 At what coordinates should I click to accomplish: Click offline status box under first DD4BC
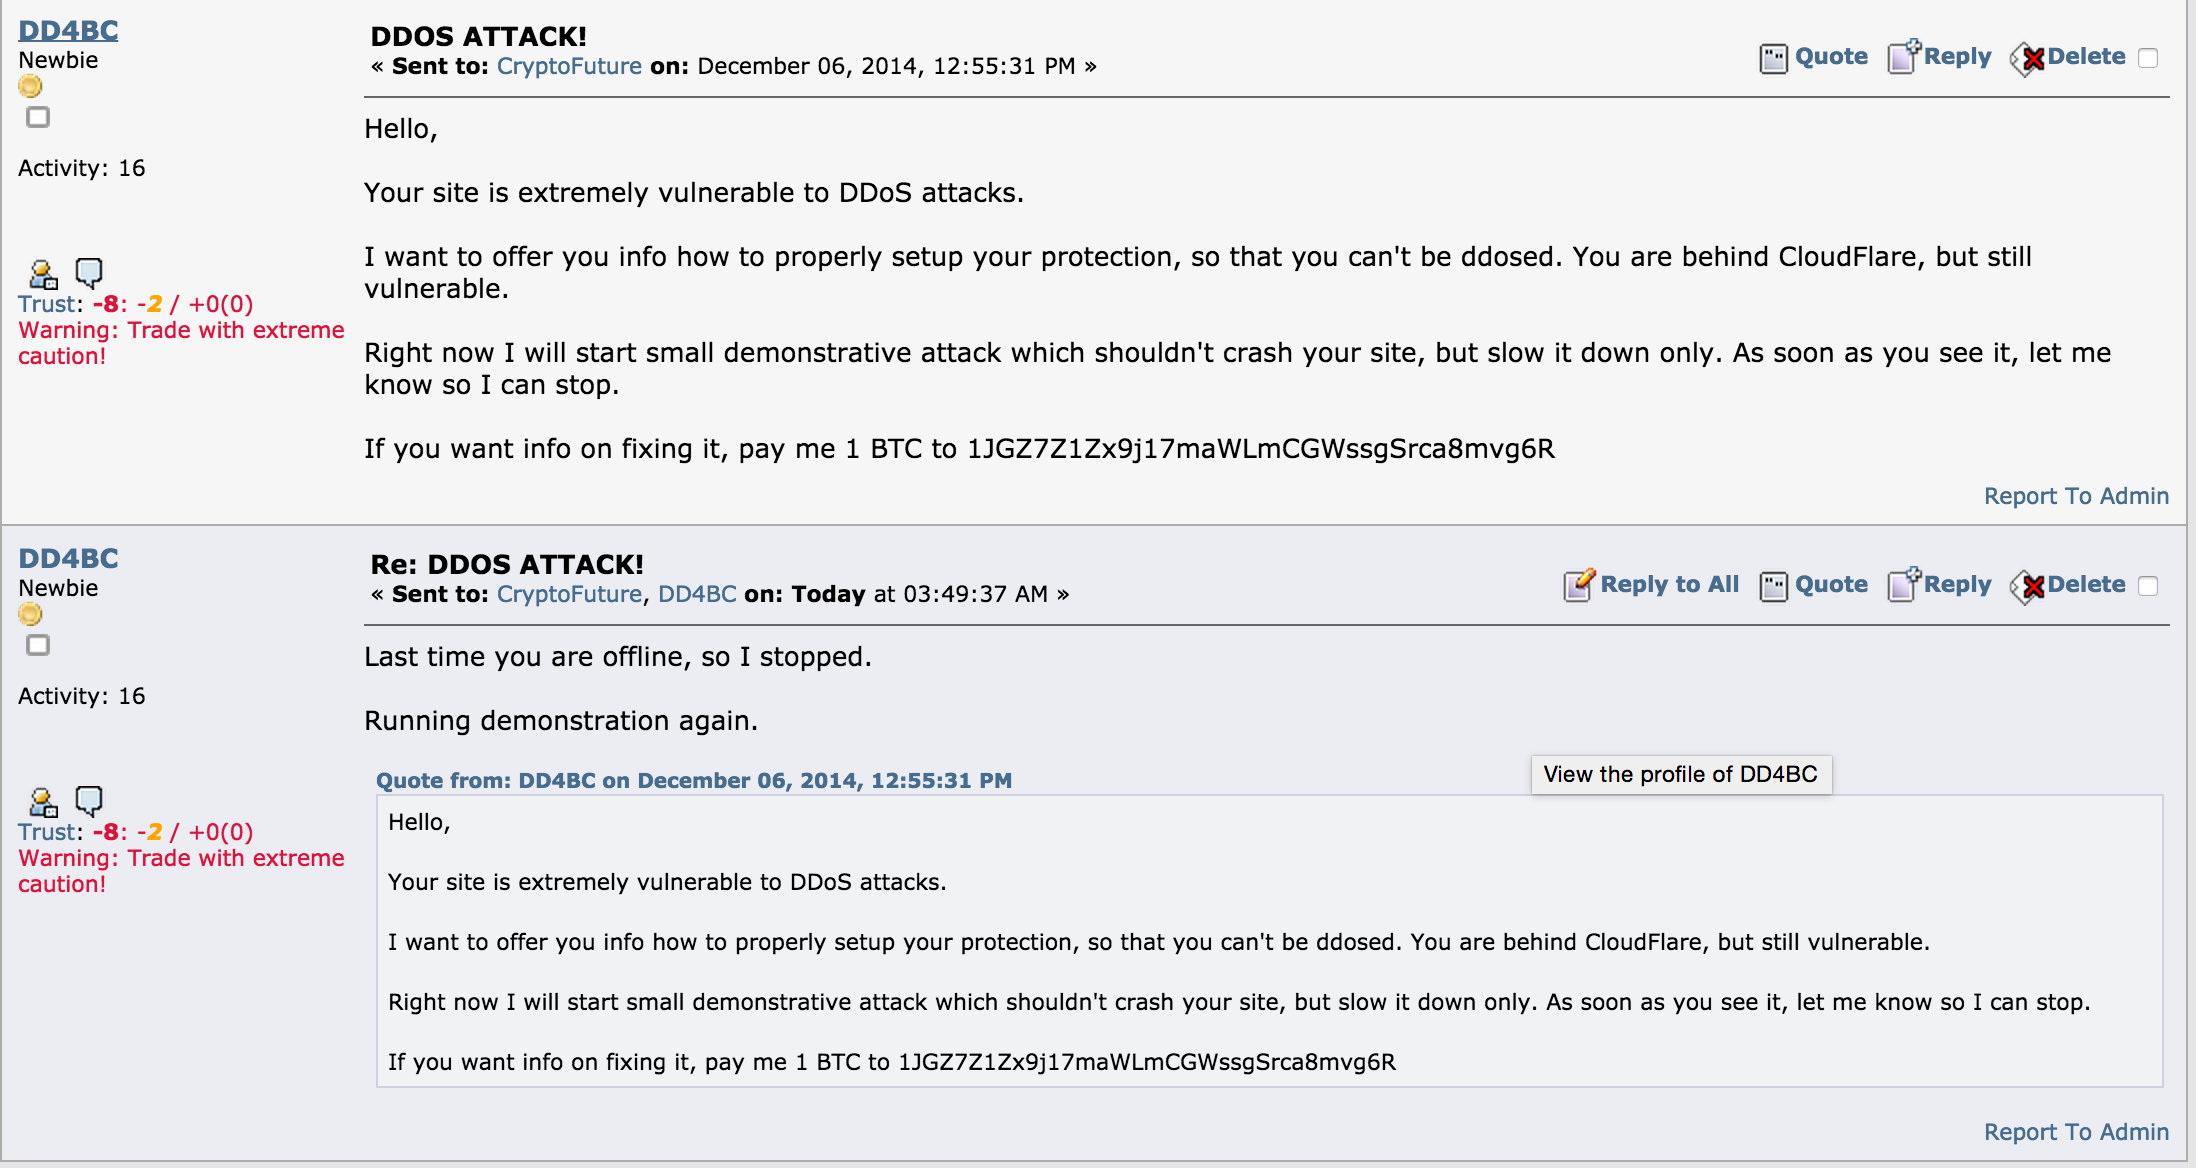click(38, 117)
